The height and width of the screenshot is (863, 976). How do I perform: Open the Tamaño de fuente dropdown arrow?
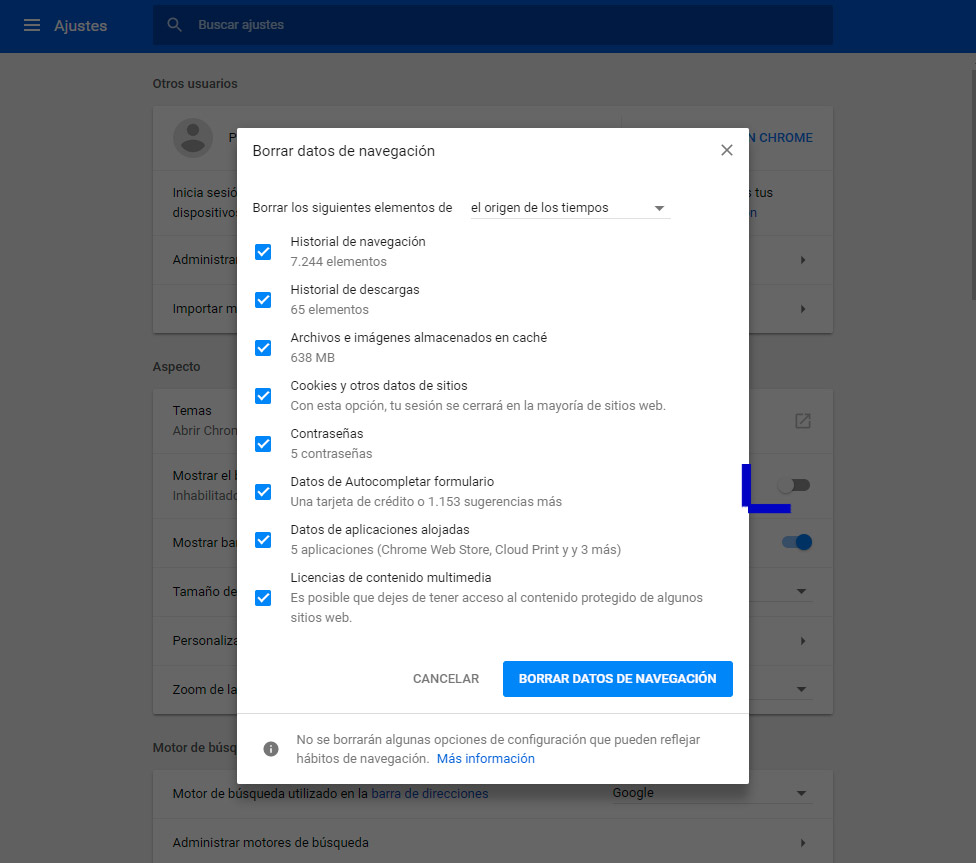pos(801,591)
